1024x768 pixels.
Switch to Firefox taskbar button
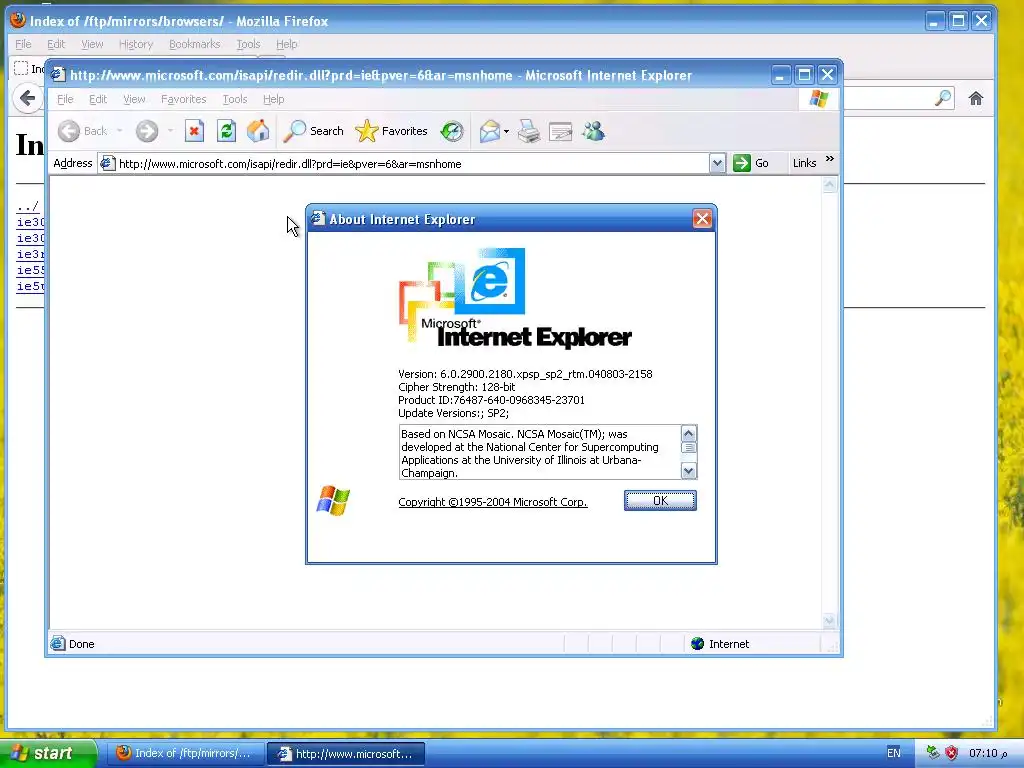[185, 754]
